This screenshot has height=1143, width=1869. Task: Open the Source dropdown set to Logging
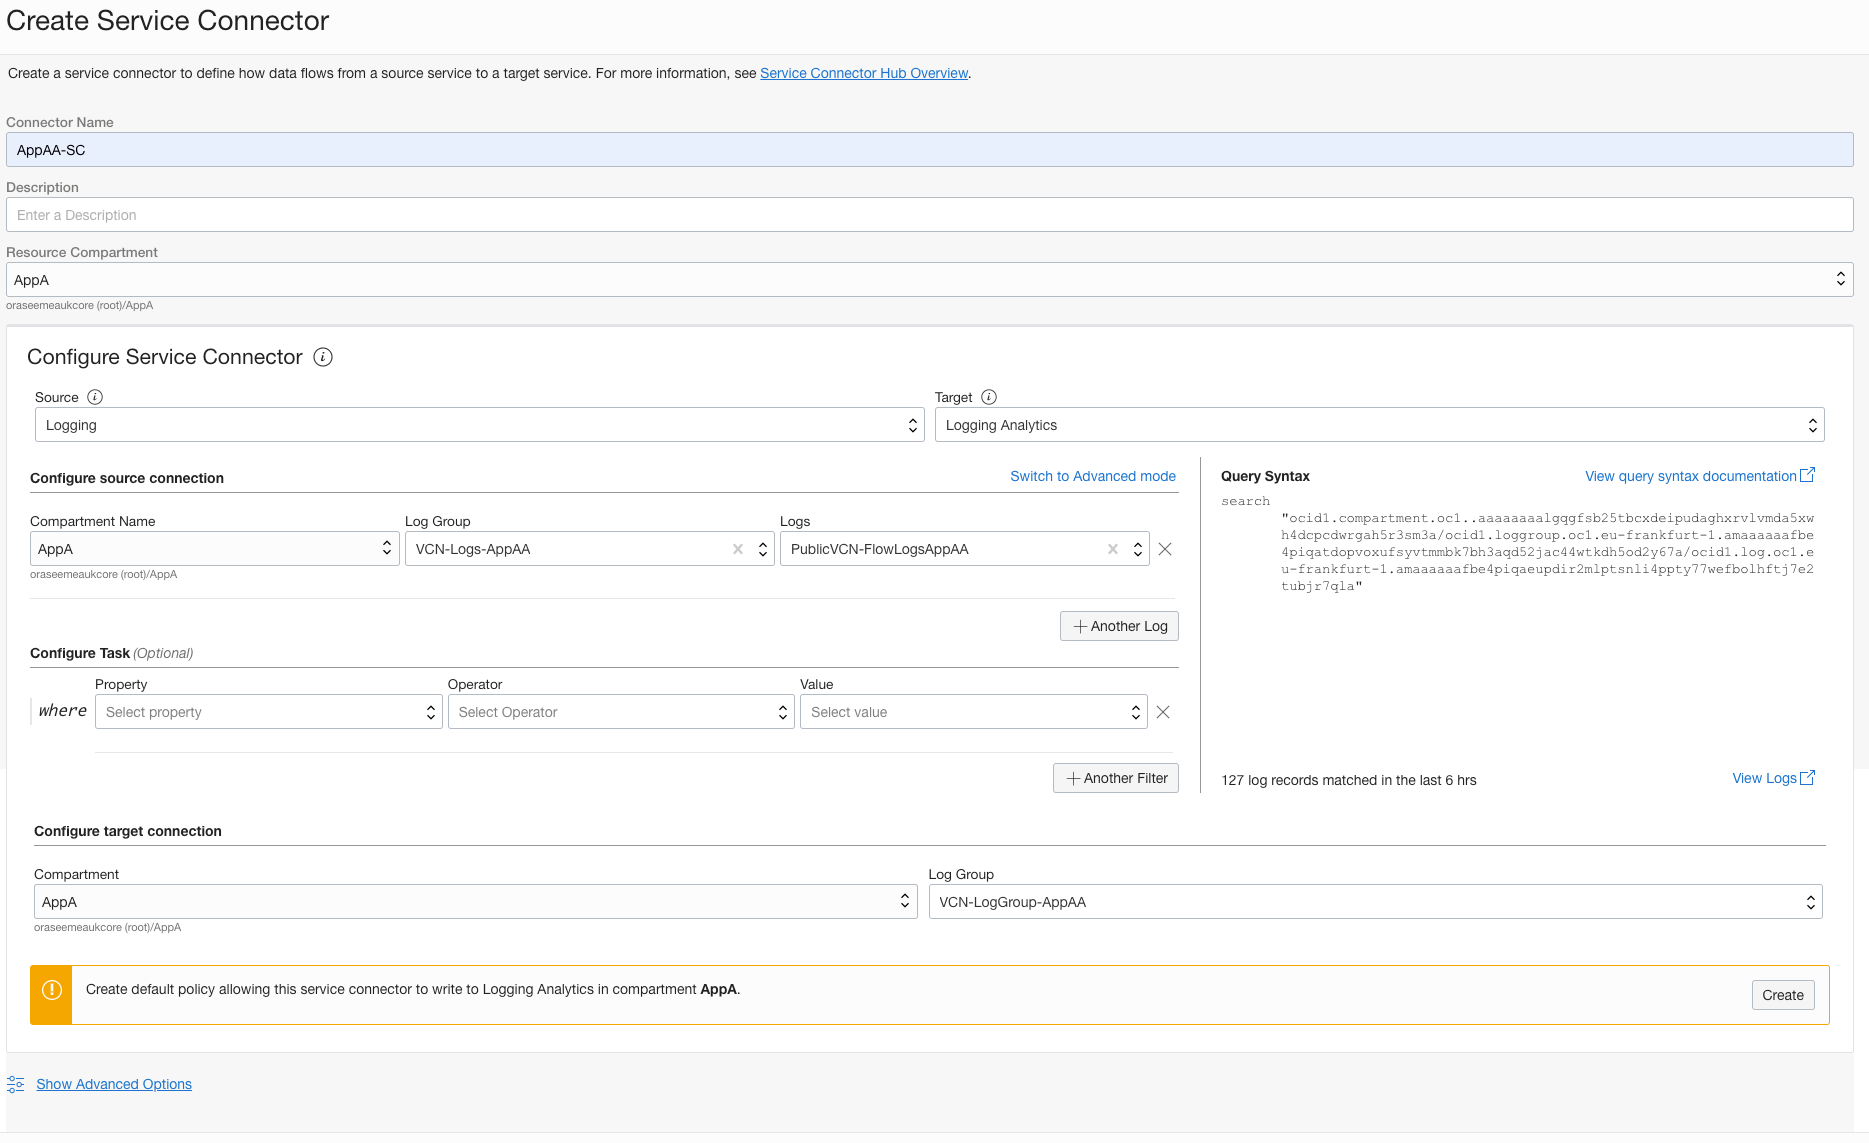[479, 425]
